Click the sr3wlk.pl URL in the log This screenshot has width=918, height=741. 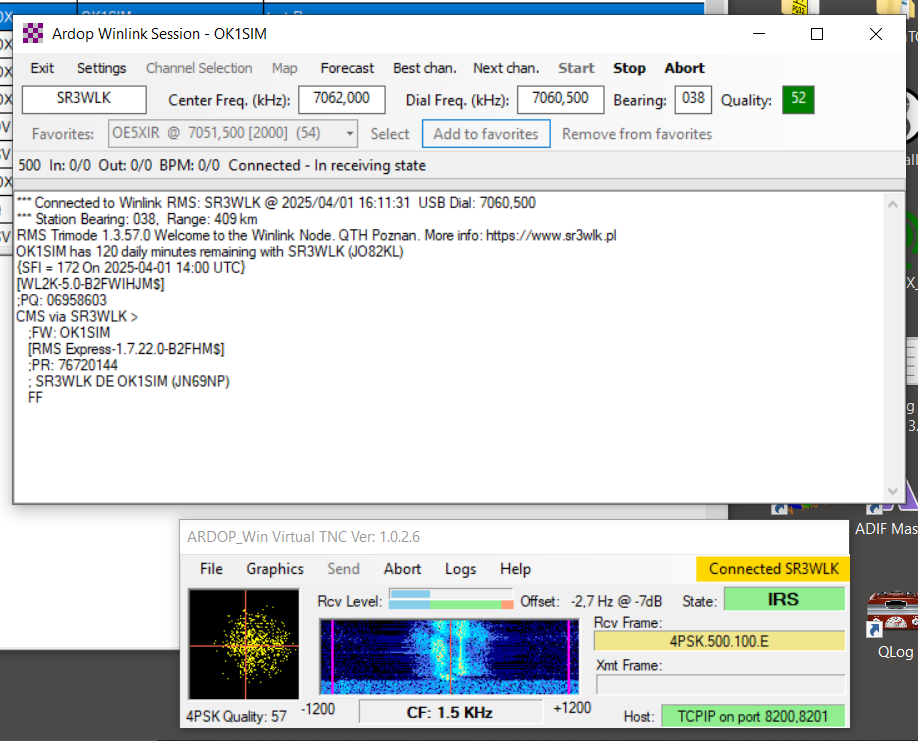click(x=551, y=235)
